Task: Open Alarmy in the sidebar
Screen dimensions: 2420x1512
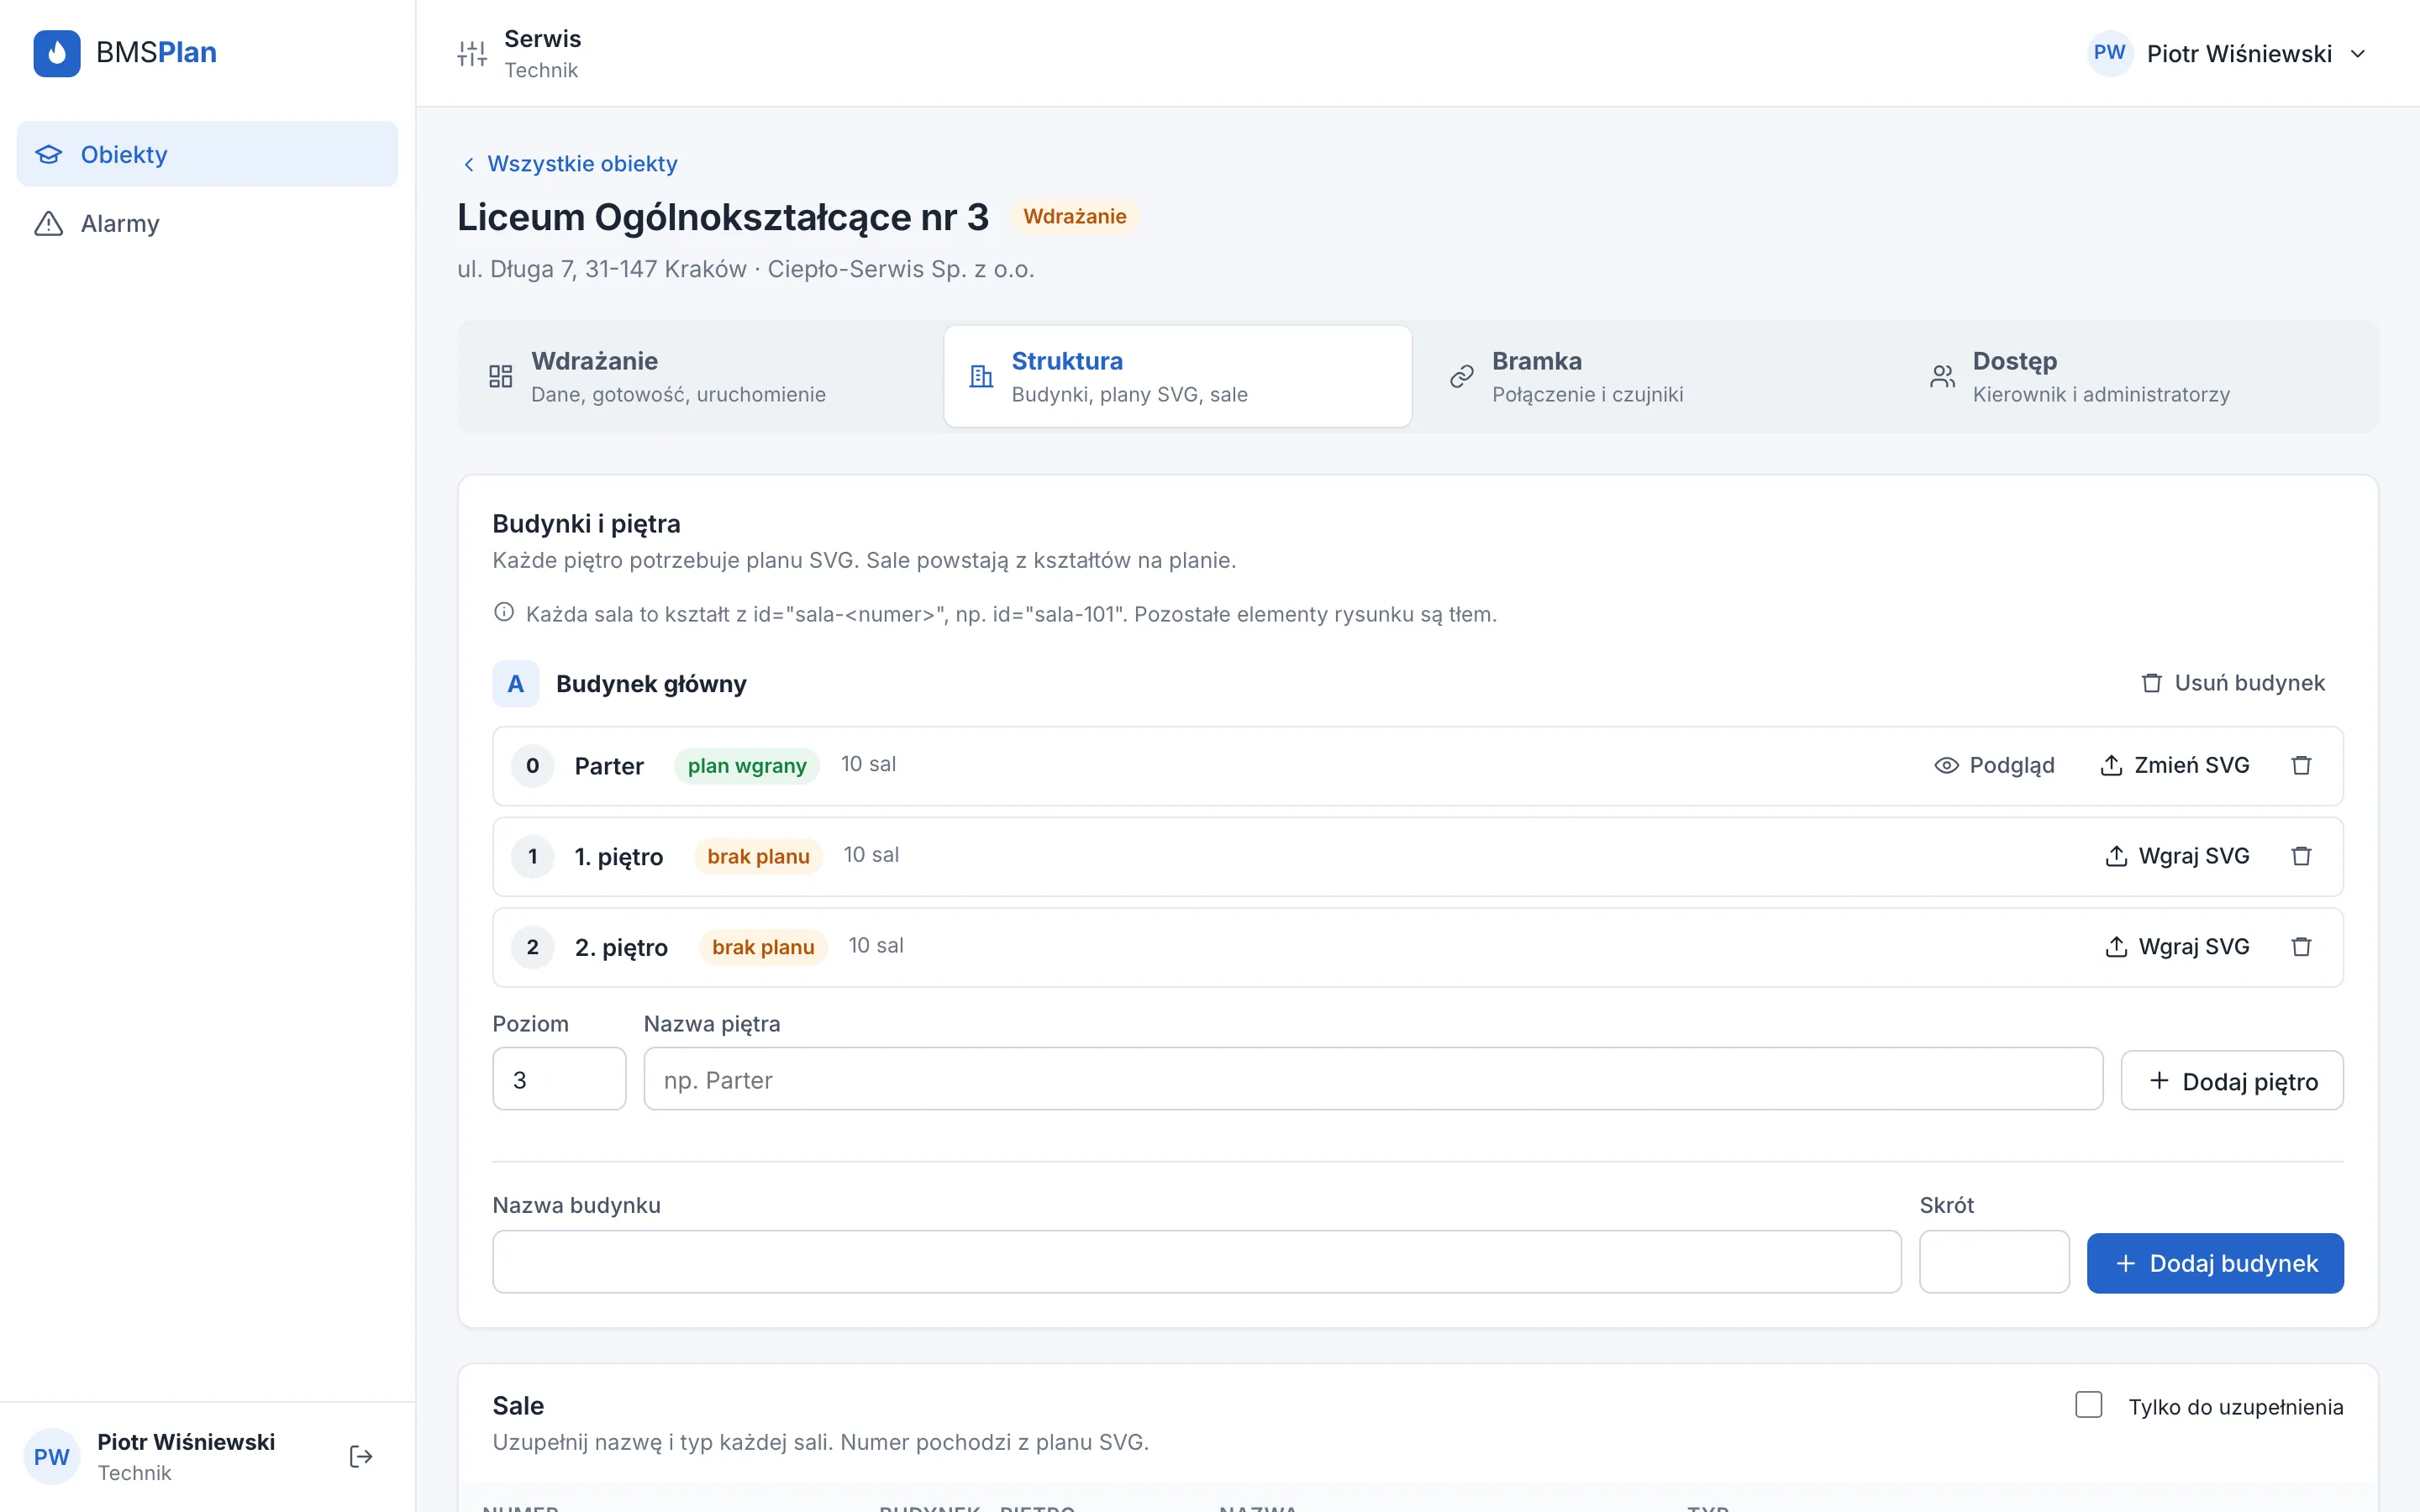Action: click(x=207, y=223)
